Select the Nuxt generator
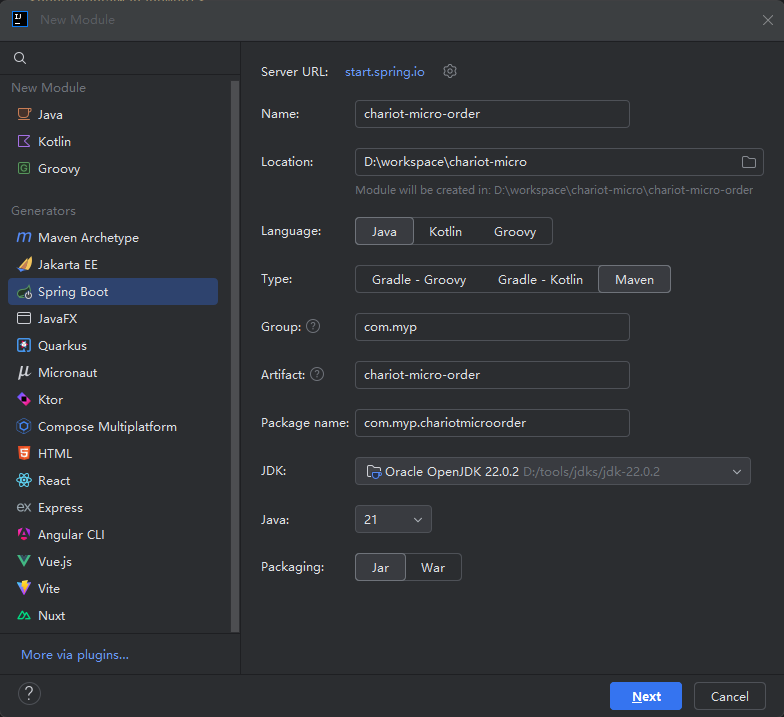The height and width of the screenshot is (717, 784). (x=113, y=616)
